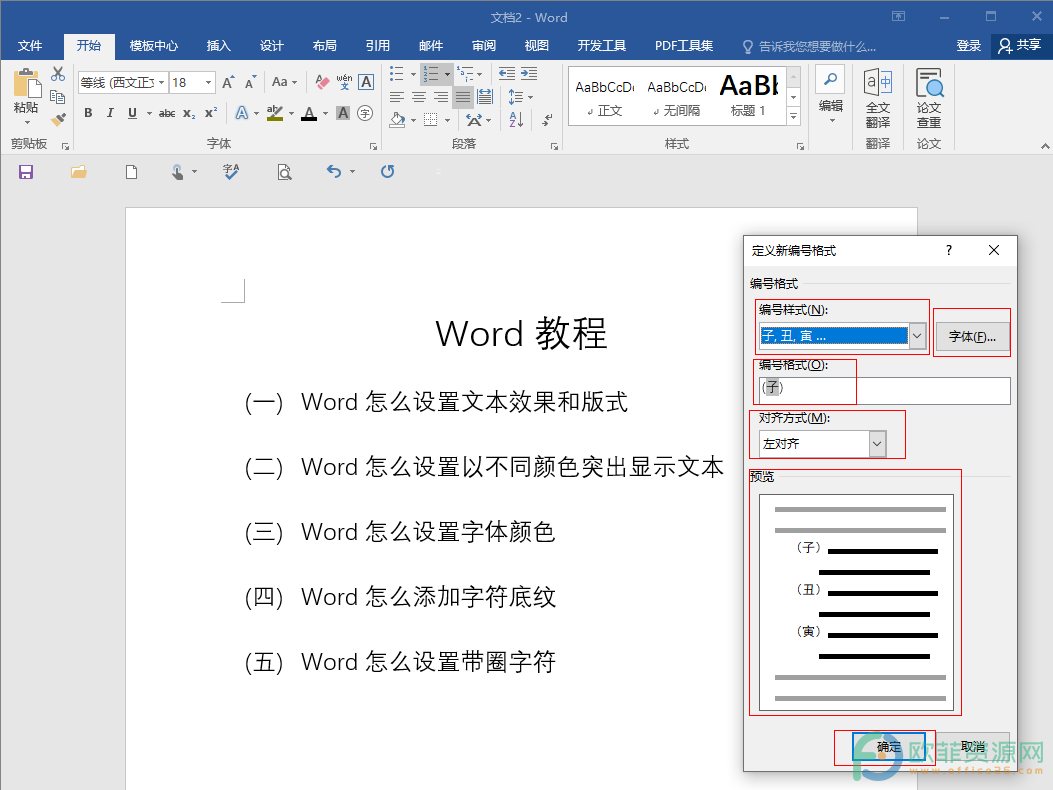Open the 编辑 (Editing) menu
1053x790 pixels.
(x=831, y=95)
